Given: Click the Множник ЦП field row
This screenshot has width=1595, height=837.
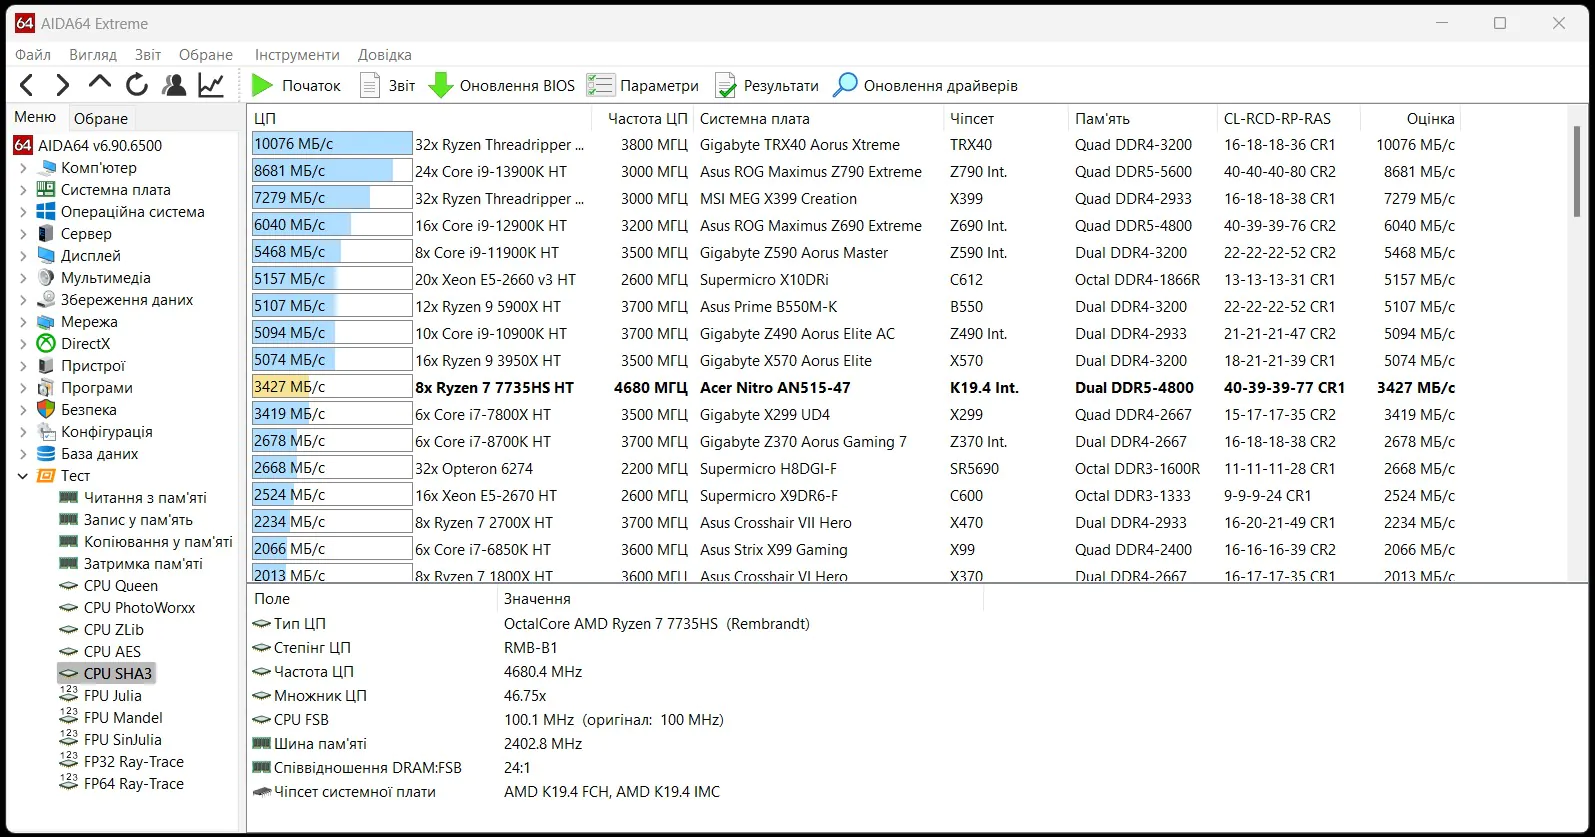Looking at the screenshot, I should point(616,696).
